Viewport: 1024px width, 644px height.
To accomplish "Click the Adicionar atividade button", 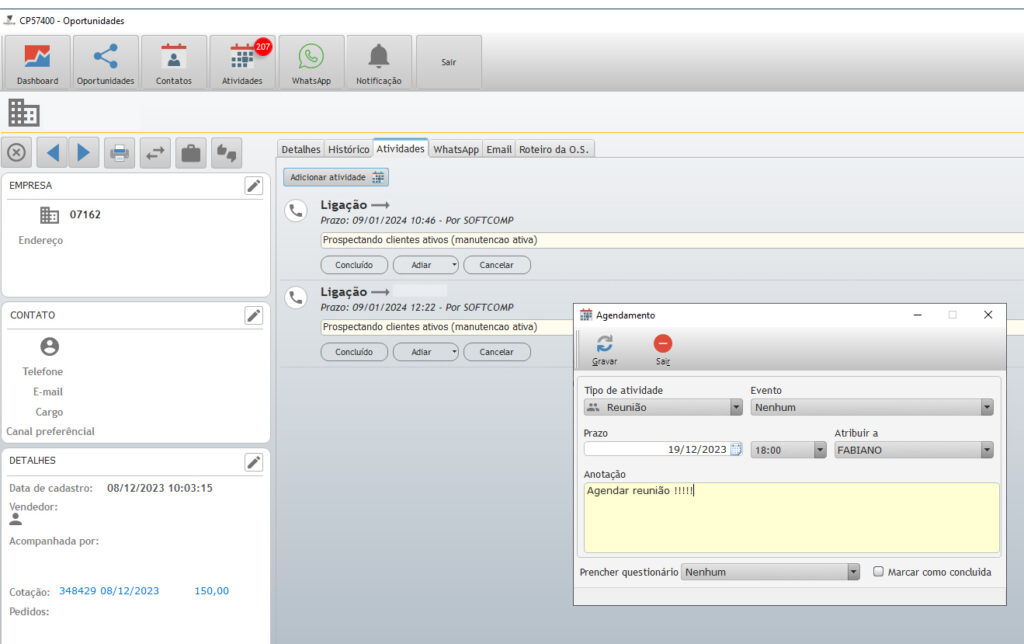I will click(336, 177).
